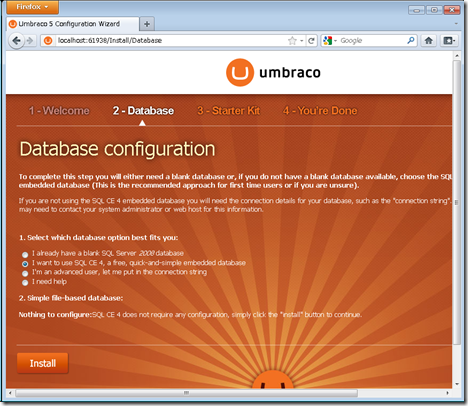This screenshot has height=406, width=468.
Task: Go back with the back arrow
Action: pyautogui.click(x=16, y=41)
